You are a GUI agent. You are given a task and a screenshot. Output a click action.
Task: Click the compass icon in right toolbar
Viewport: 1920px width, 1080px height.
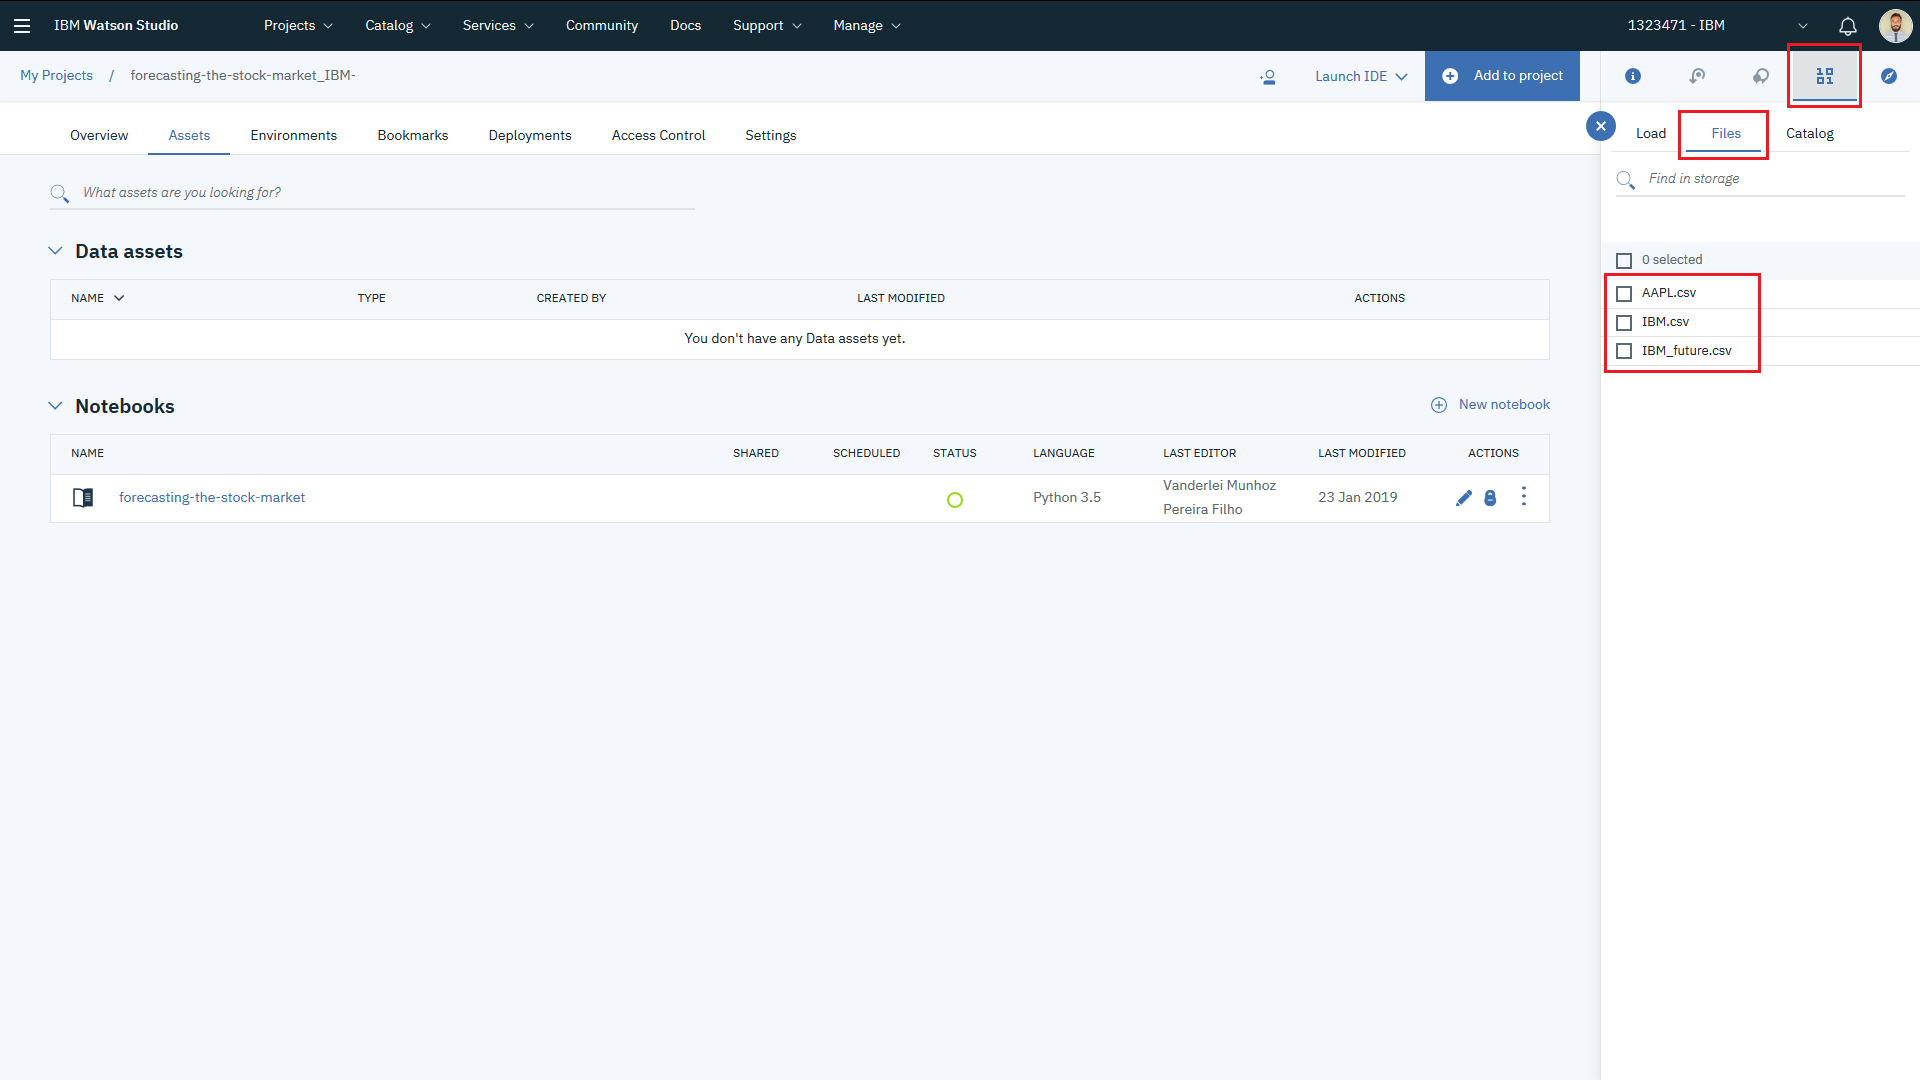pos(1888,76)
